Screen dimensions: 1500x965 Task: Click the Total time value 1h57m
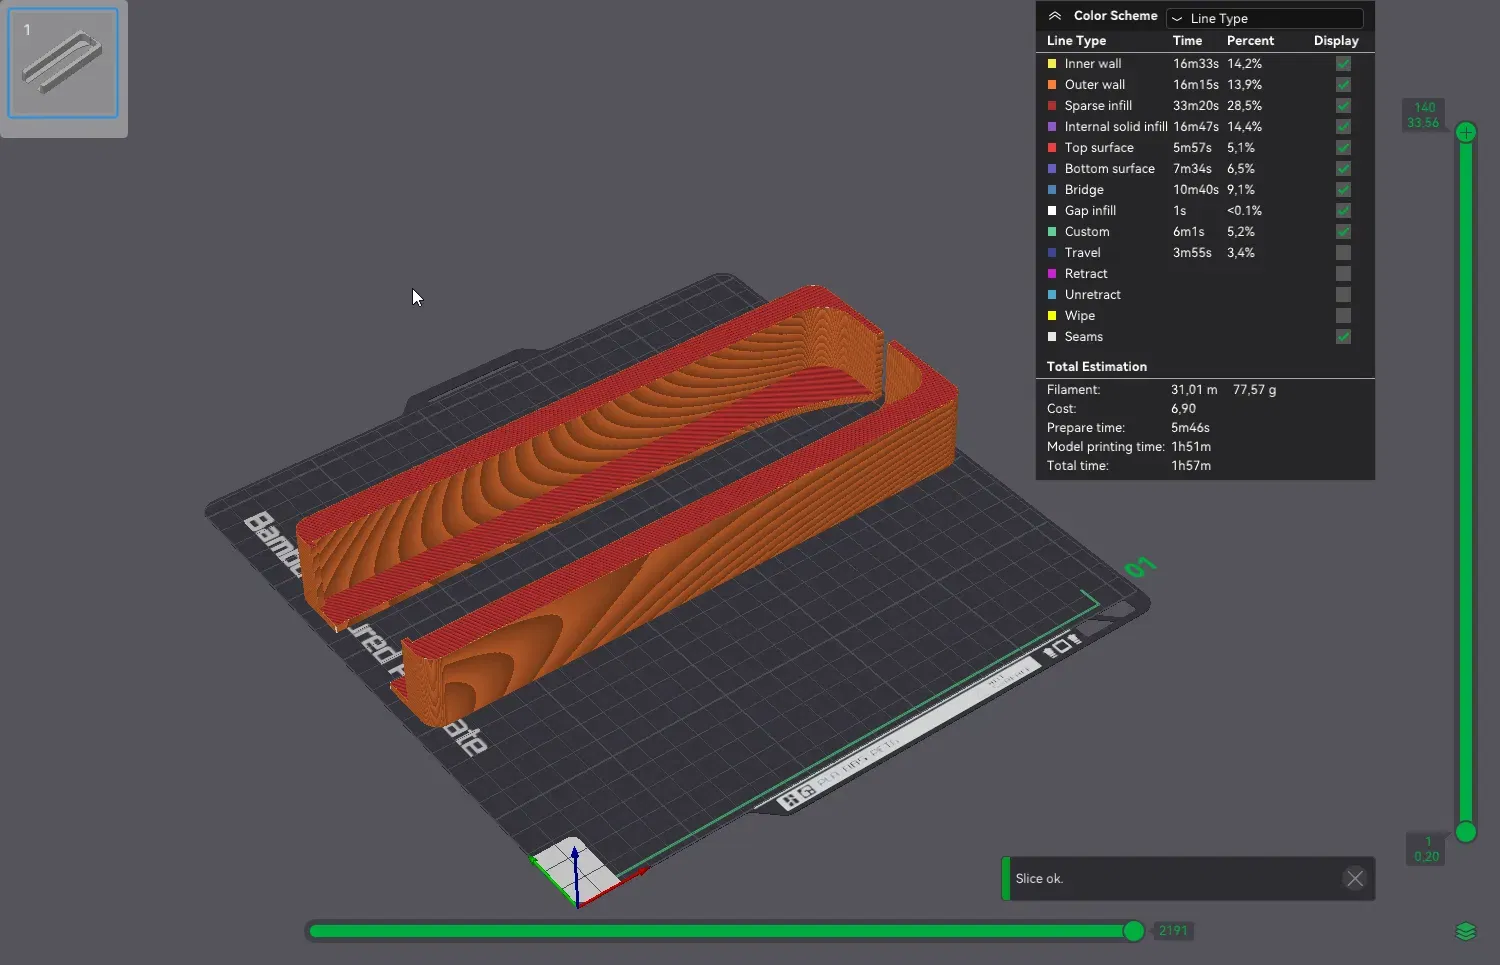(x=1191, y=466)
